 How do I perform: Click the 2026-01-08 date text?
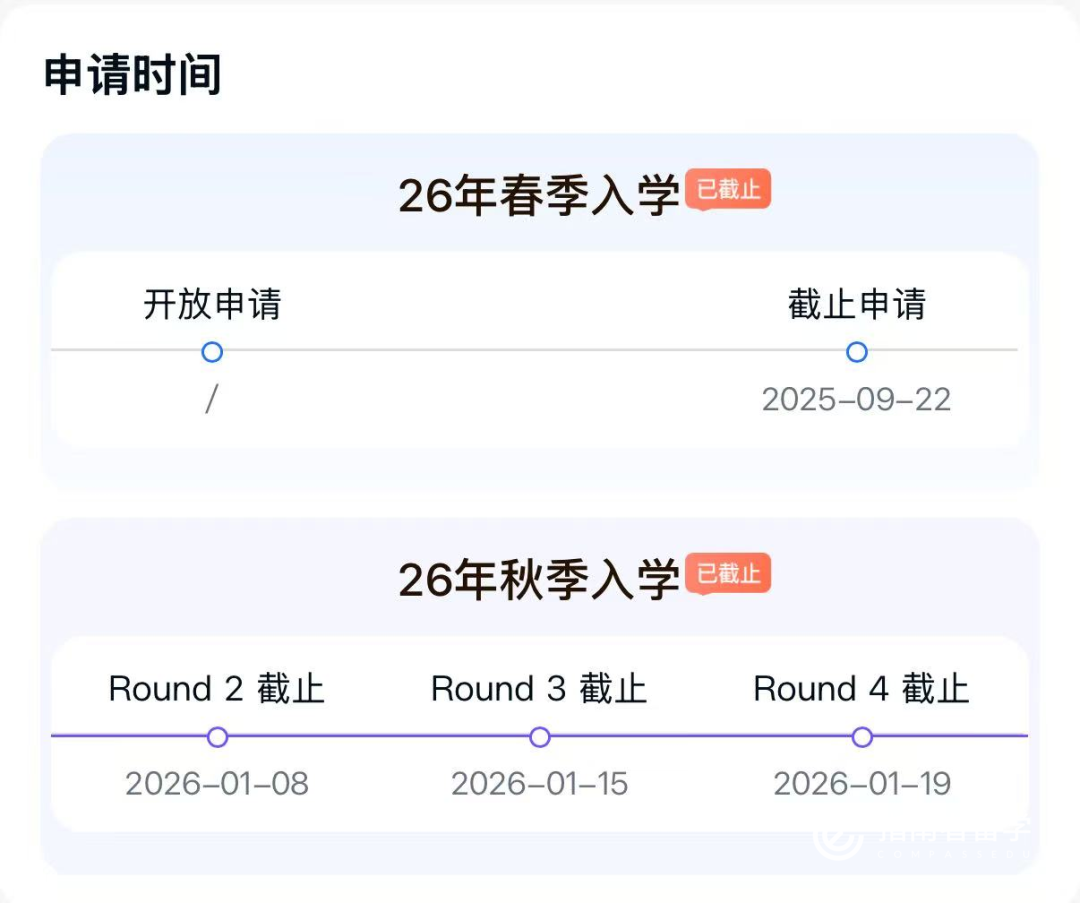(217, 784)
